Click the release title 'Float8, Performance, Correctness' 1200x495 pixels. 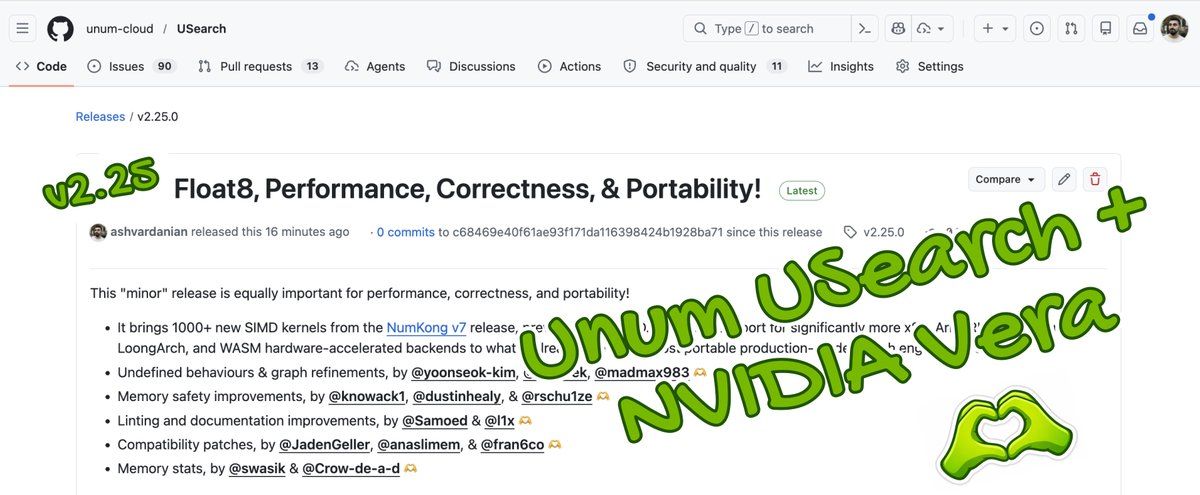[x=467, y=188]
